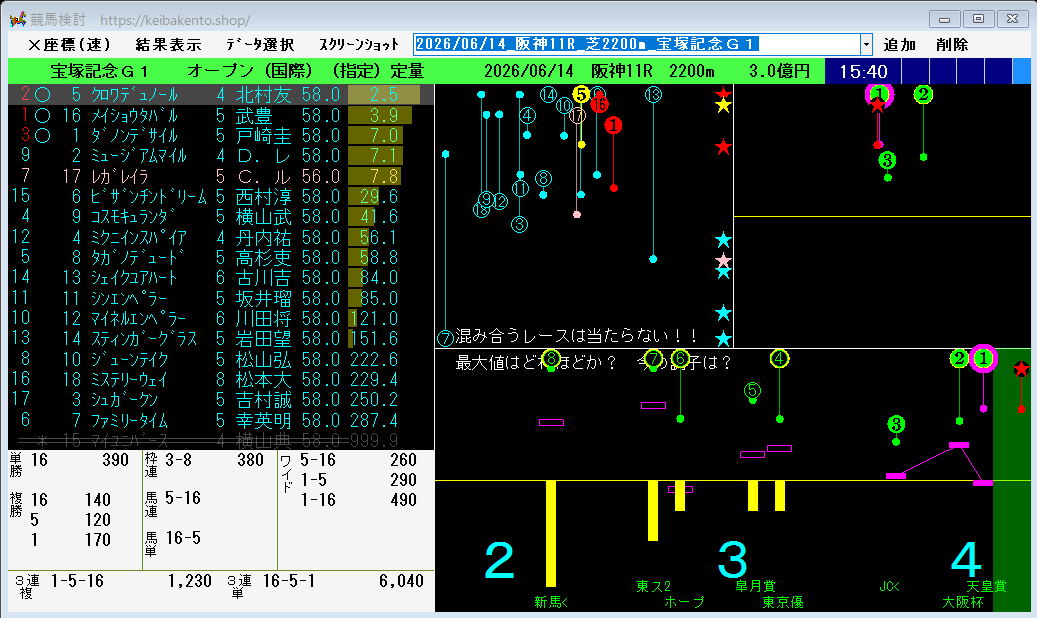
Task: Toggle the circle mark beside クロワデュノール
Action: tap(42, 95)
